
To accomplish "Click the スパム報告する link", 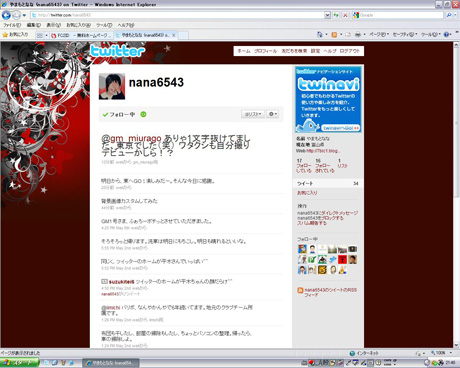I will [x=312, y=223].
